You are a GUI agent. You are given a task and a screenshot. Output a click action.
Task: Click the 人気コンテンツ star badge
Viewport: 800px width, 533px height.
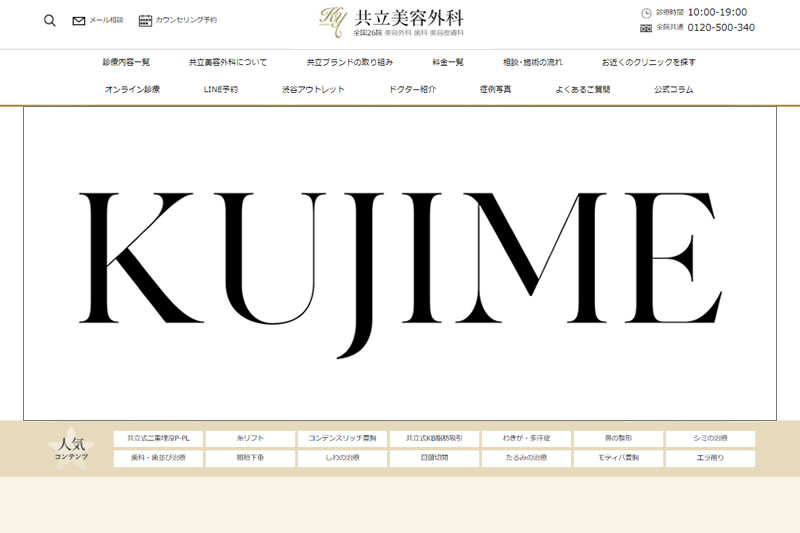coord(71,448)
